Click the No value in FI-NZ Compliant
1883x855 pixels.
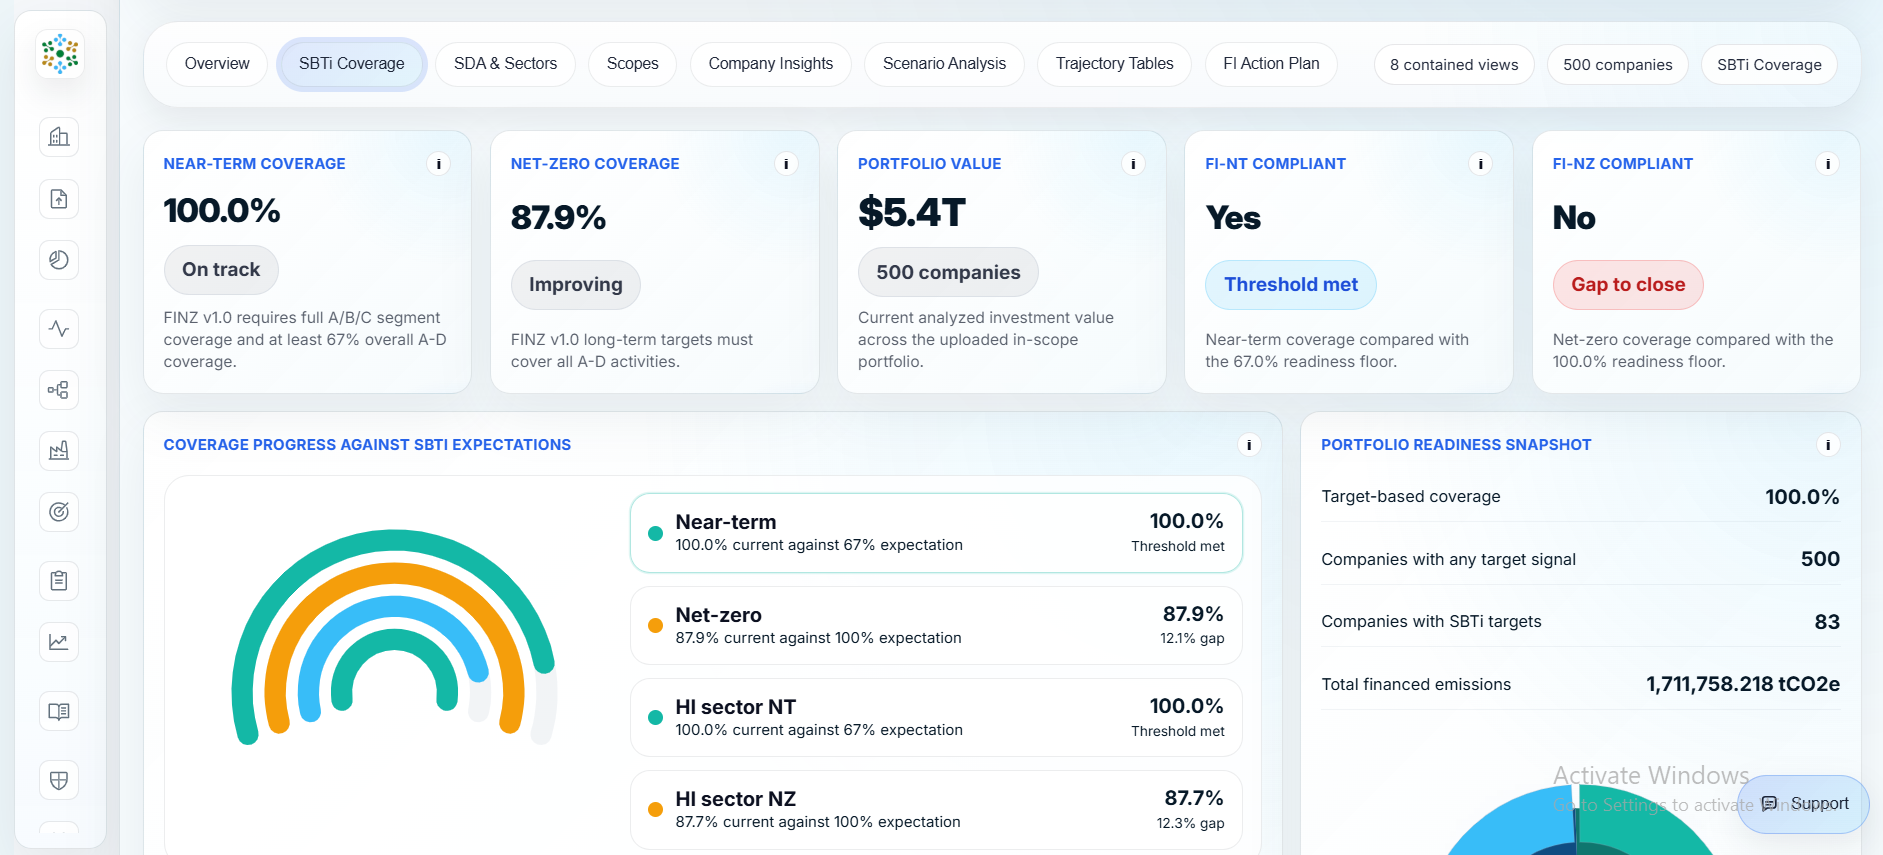(x=1574, y=218)
